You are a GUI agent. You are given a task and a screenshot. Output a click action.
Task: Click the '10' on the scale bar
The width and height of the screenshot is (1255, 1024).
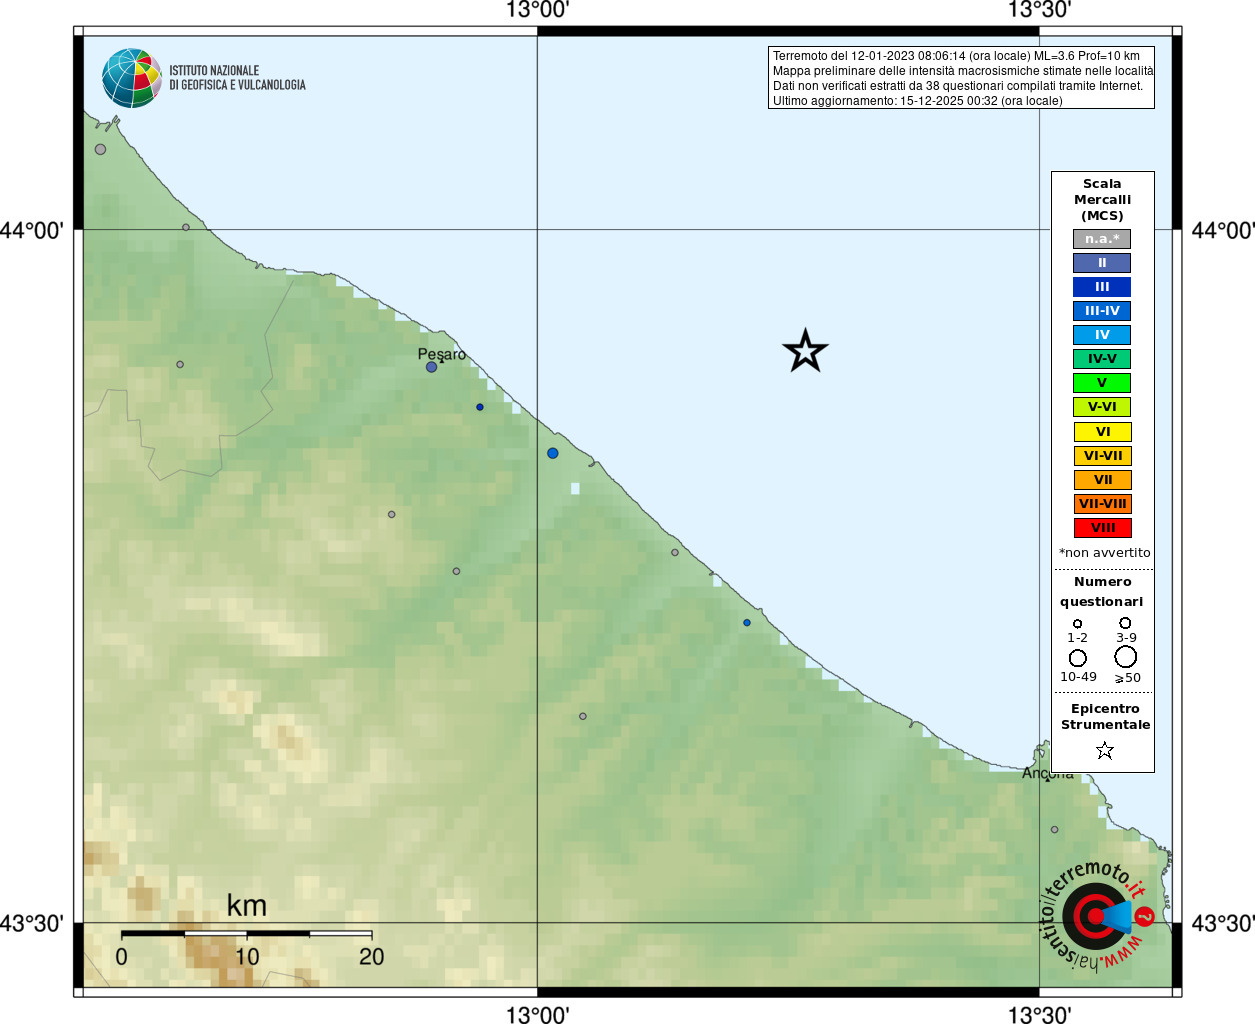247,957
